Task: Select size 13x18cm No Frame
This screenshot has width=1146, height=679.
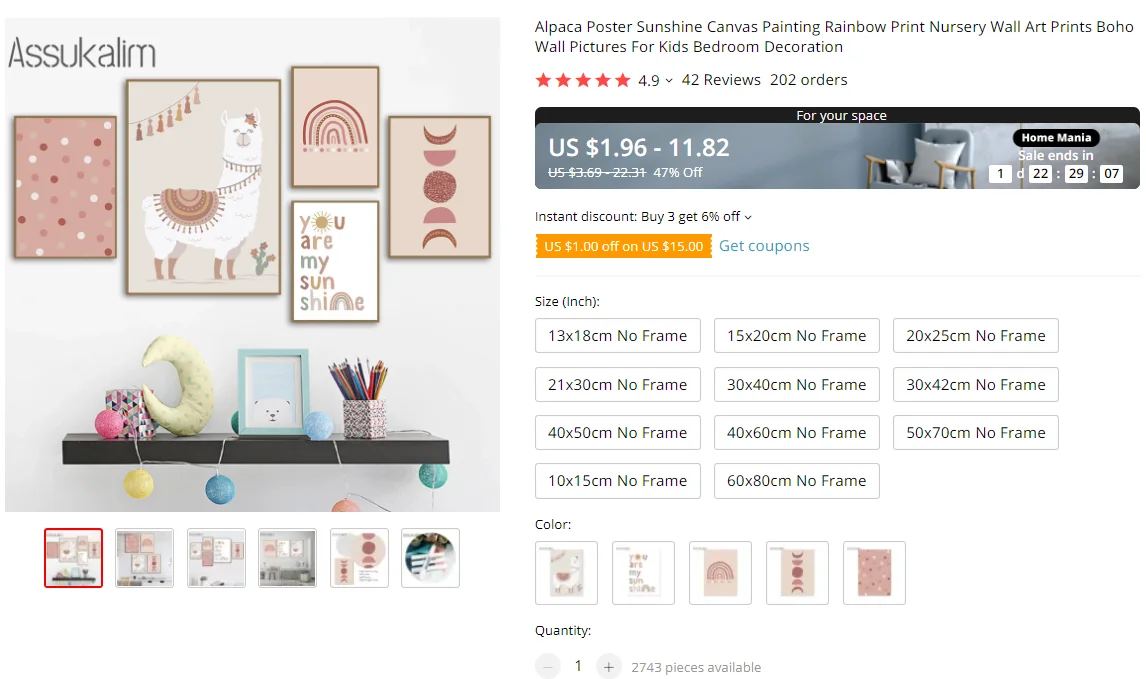Action: [x=617, y=336]
